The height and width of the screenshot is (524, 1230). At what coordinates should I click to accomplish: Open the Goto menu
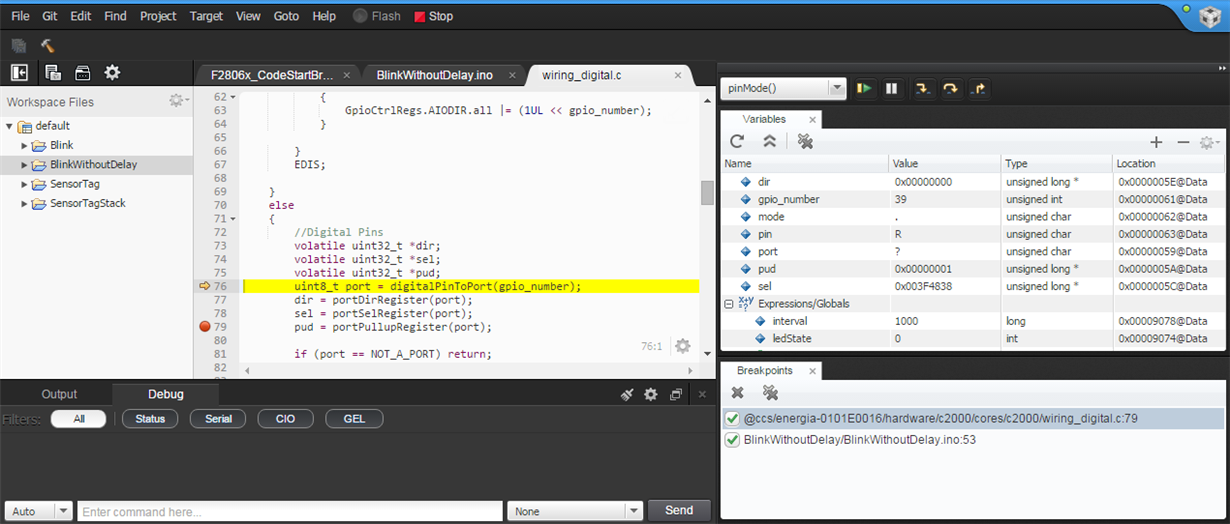[286, 16]
